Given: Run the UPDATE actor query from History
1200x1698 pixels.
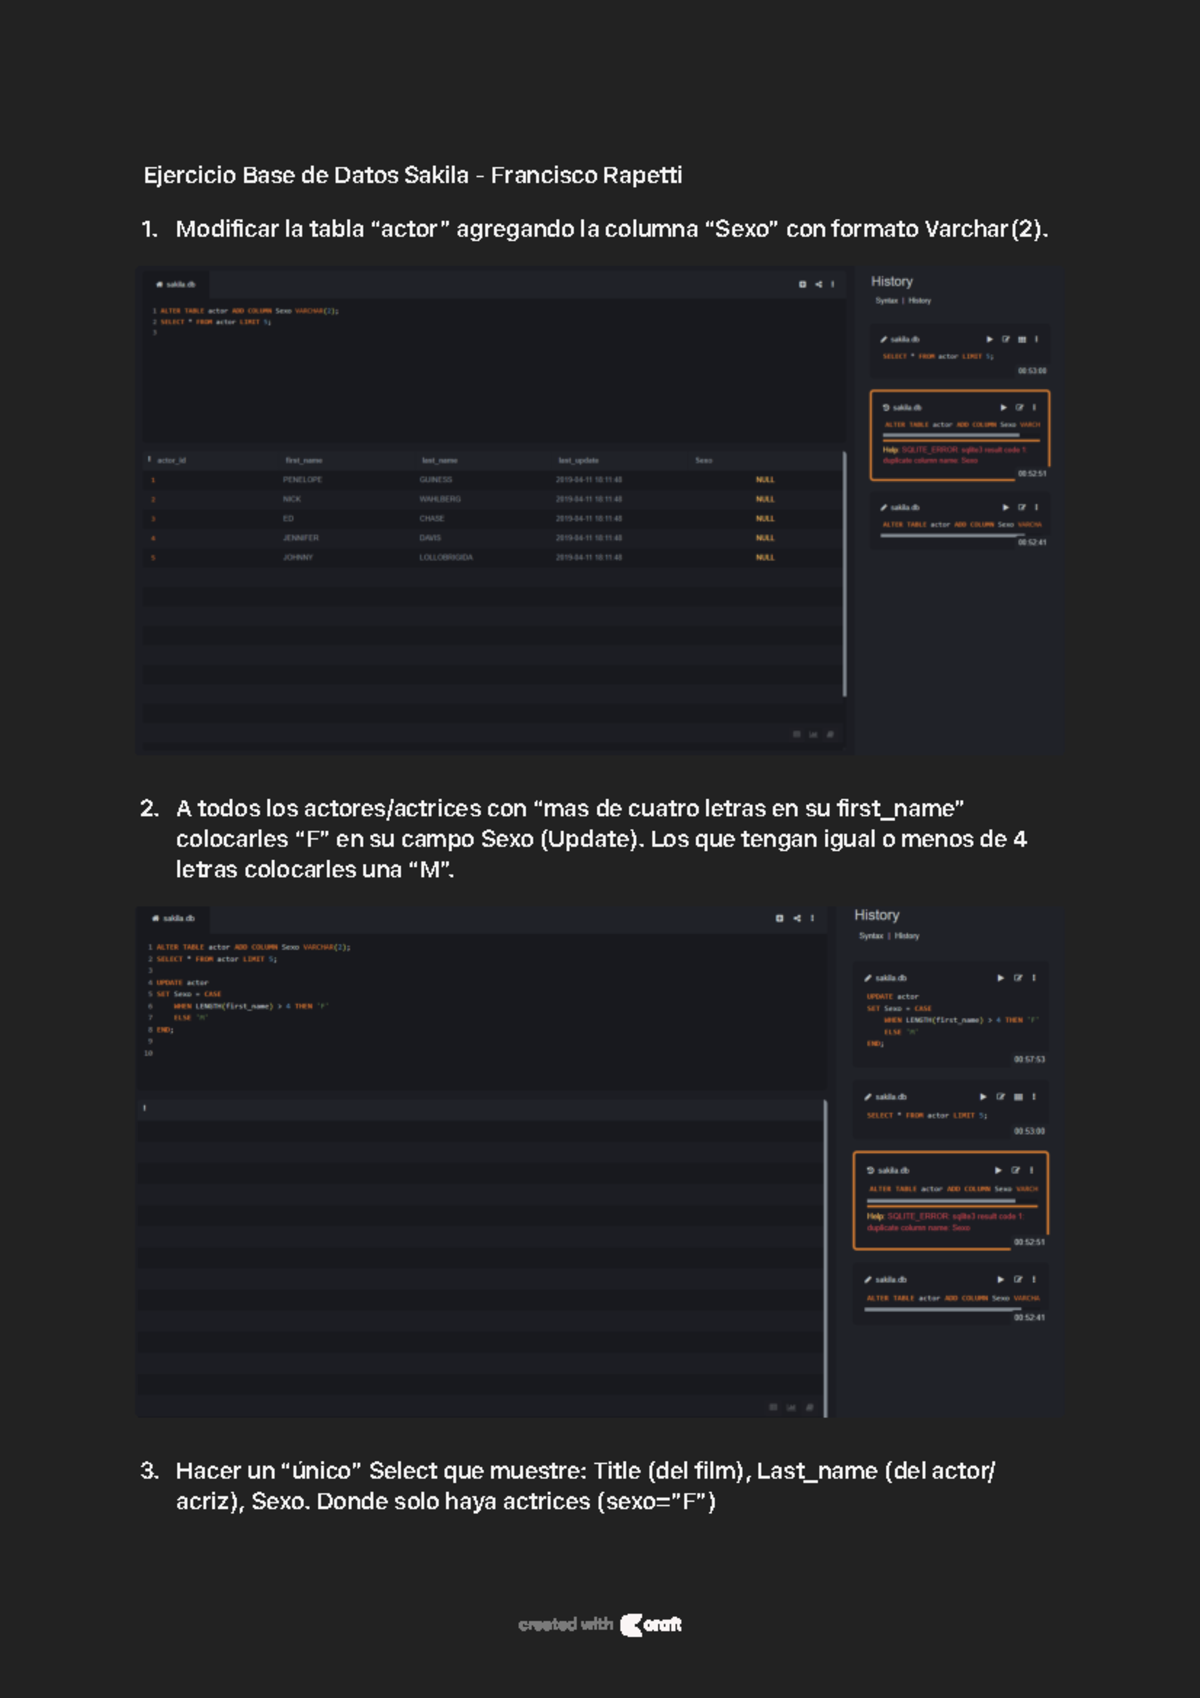Looking at the screenshot, I should click(1000, 978).
